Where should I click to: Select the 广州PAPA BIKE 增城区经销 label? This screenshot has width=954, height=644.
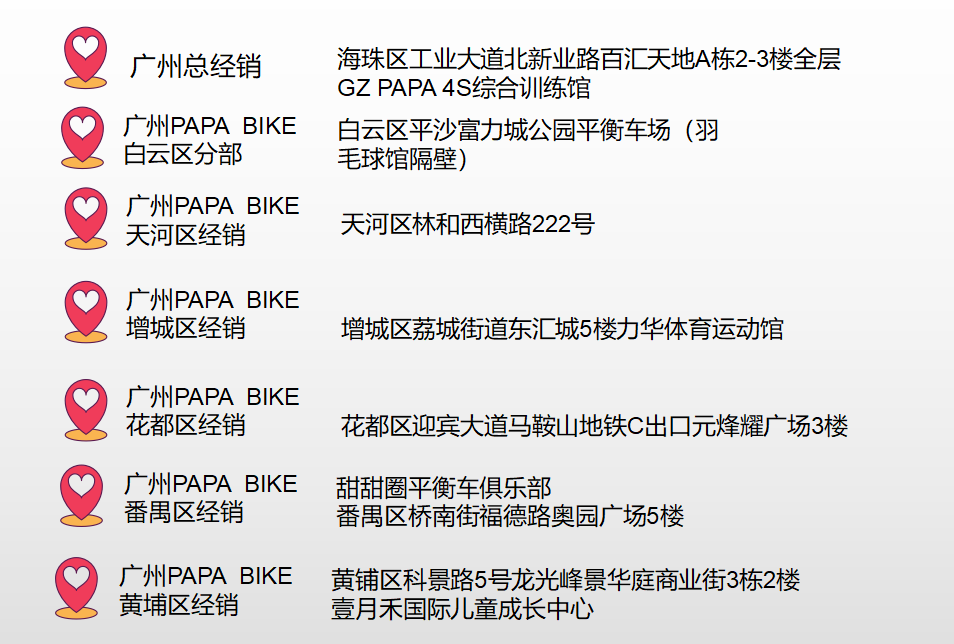[212, 314]
